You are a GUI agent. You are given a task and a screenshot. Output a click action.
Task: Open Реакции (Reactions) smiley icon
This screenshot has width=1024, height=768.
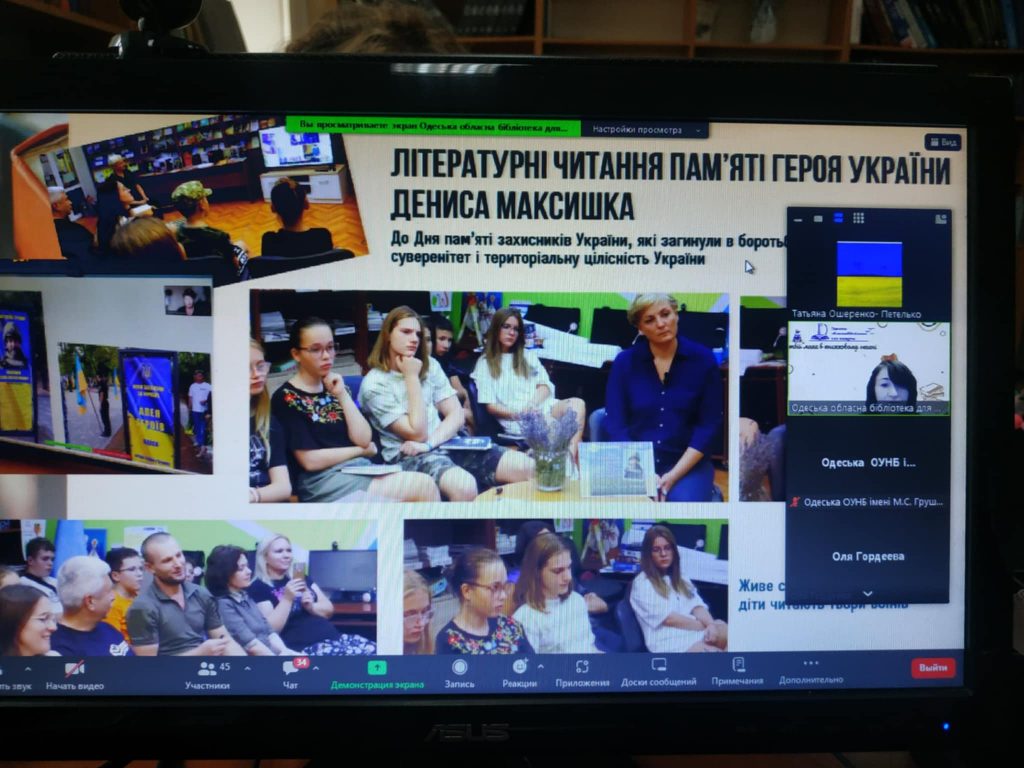coord(520,666)
